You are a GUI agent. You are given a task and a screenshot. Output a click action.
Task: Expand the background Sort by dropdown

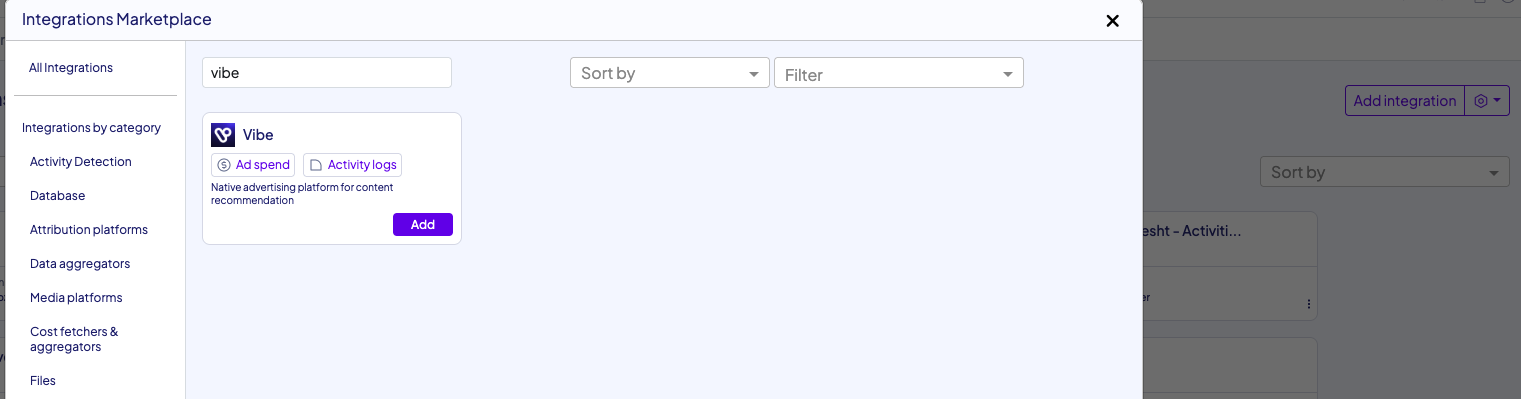1384,172
